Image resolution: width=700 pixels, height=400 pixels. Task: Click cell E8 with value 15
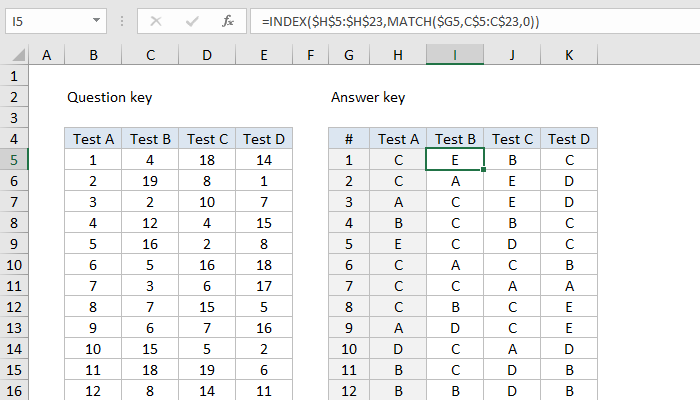click(x=264, y=223)
